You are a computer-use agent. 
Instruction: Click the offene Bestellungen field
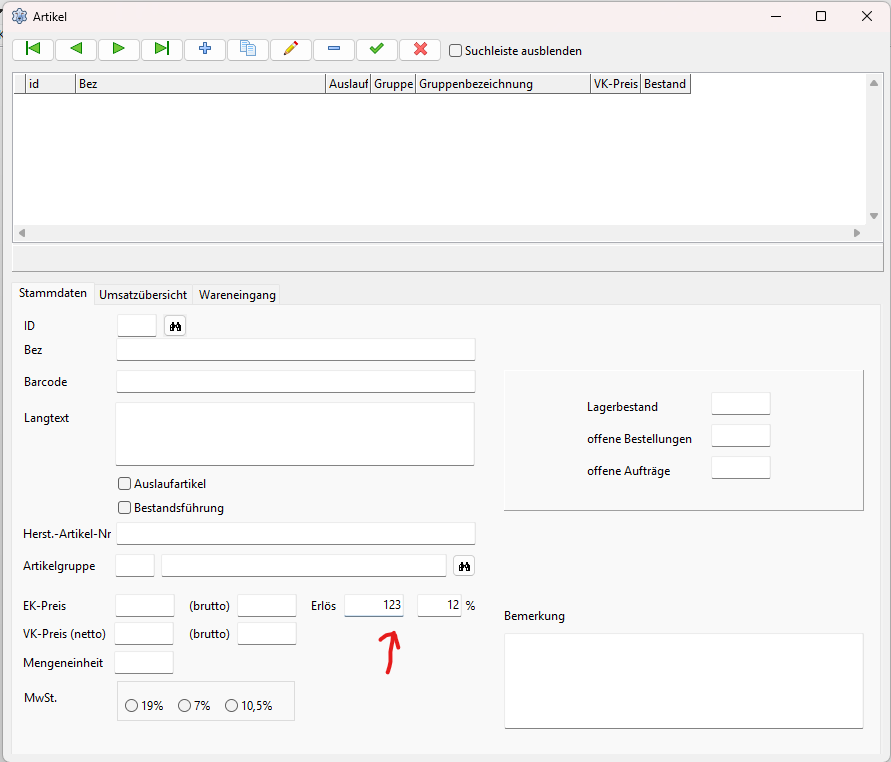point(741,436)
